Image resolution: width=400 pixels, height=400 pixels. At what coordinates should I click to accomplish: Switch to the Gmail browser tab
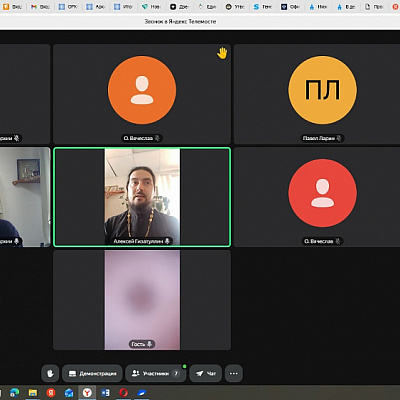[x=40, y=7]
